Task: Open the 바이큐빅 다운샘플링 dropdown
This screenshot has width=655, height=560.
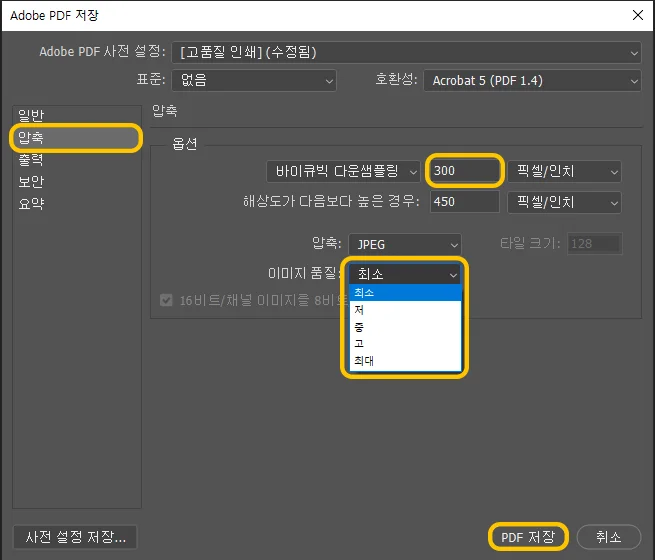Action: (x=343, y=171)
